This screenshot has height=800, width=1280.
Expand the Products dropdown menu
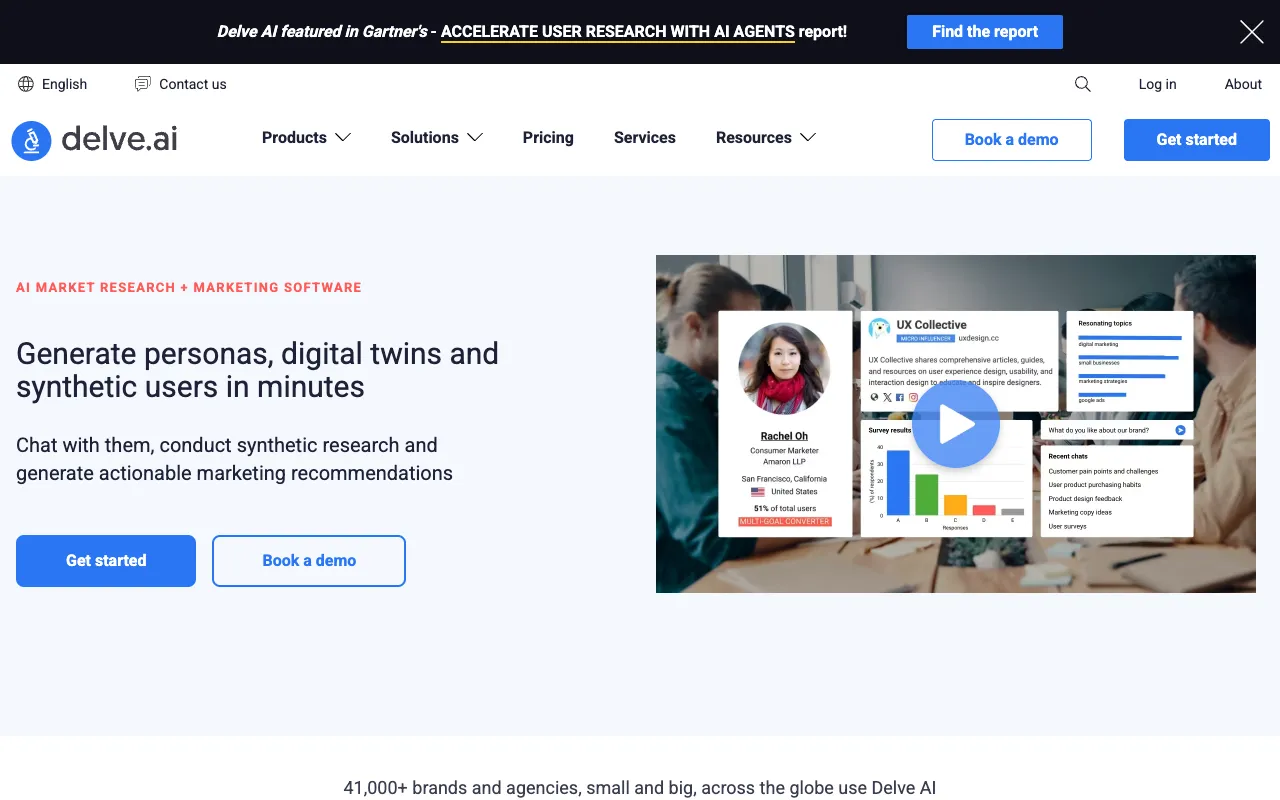(306, 138)
